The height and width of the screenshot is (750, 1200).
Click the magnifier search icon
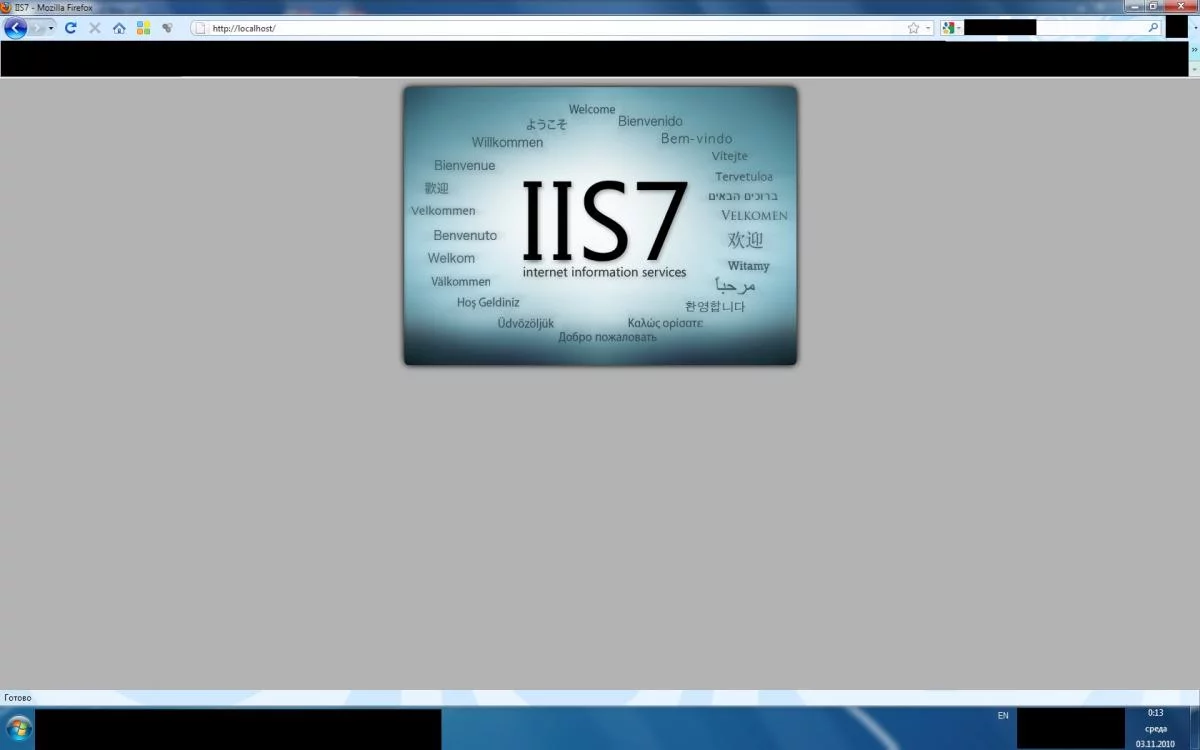pos(1153,28)
